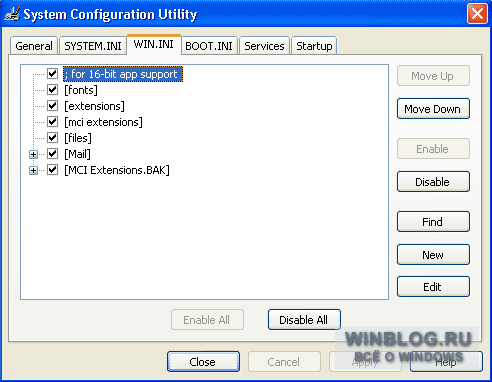The width and height of the screenshot is (492, 382).
Task: Open Find dialog with Find button
Action: pos(433,222)
